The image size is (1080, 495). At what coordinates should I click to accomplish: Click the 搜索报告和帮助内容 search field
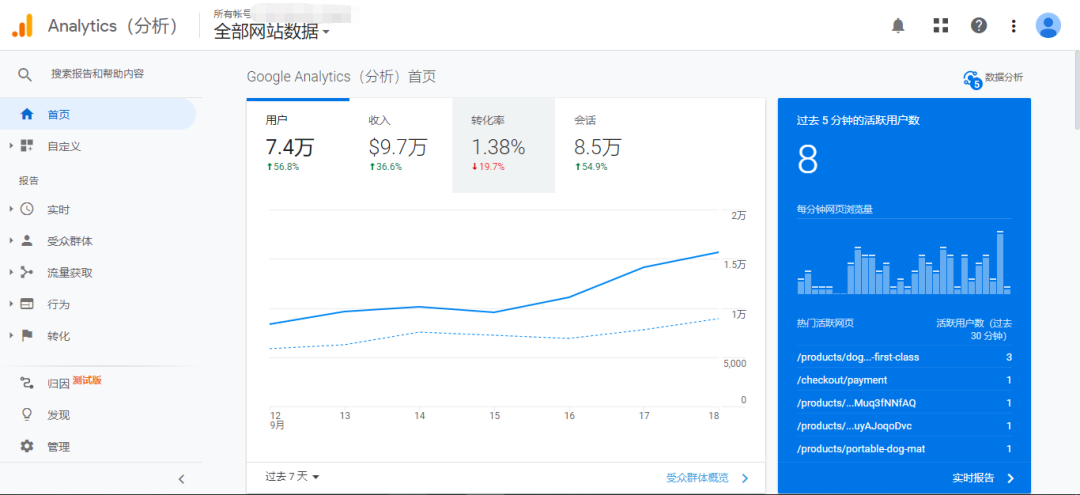pos(98,74)
